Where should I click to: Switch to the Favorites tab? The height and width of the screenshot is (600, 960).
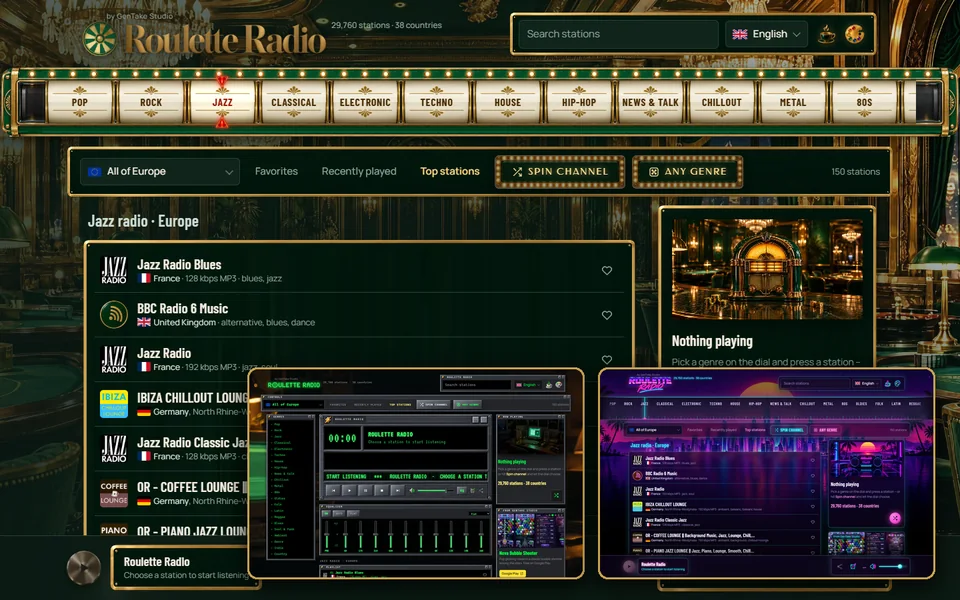pyautogui.click(x=276, y=171)
